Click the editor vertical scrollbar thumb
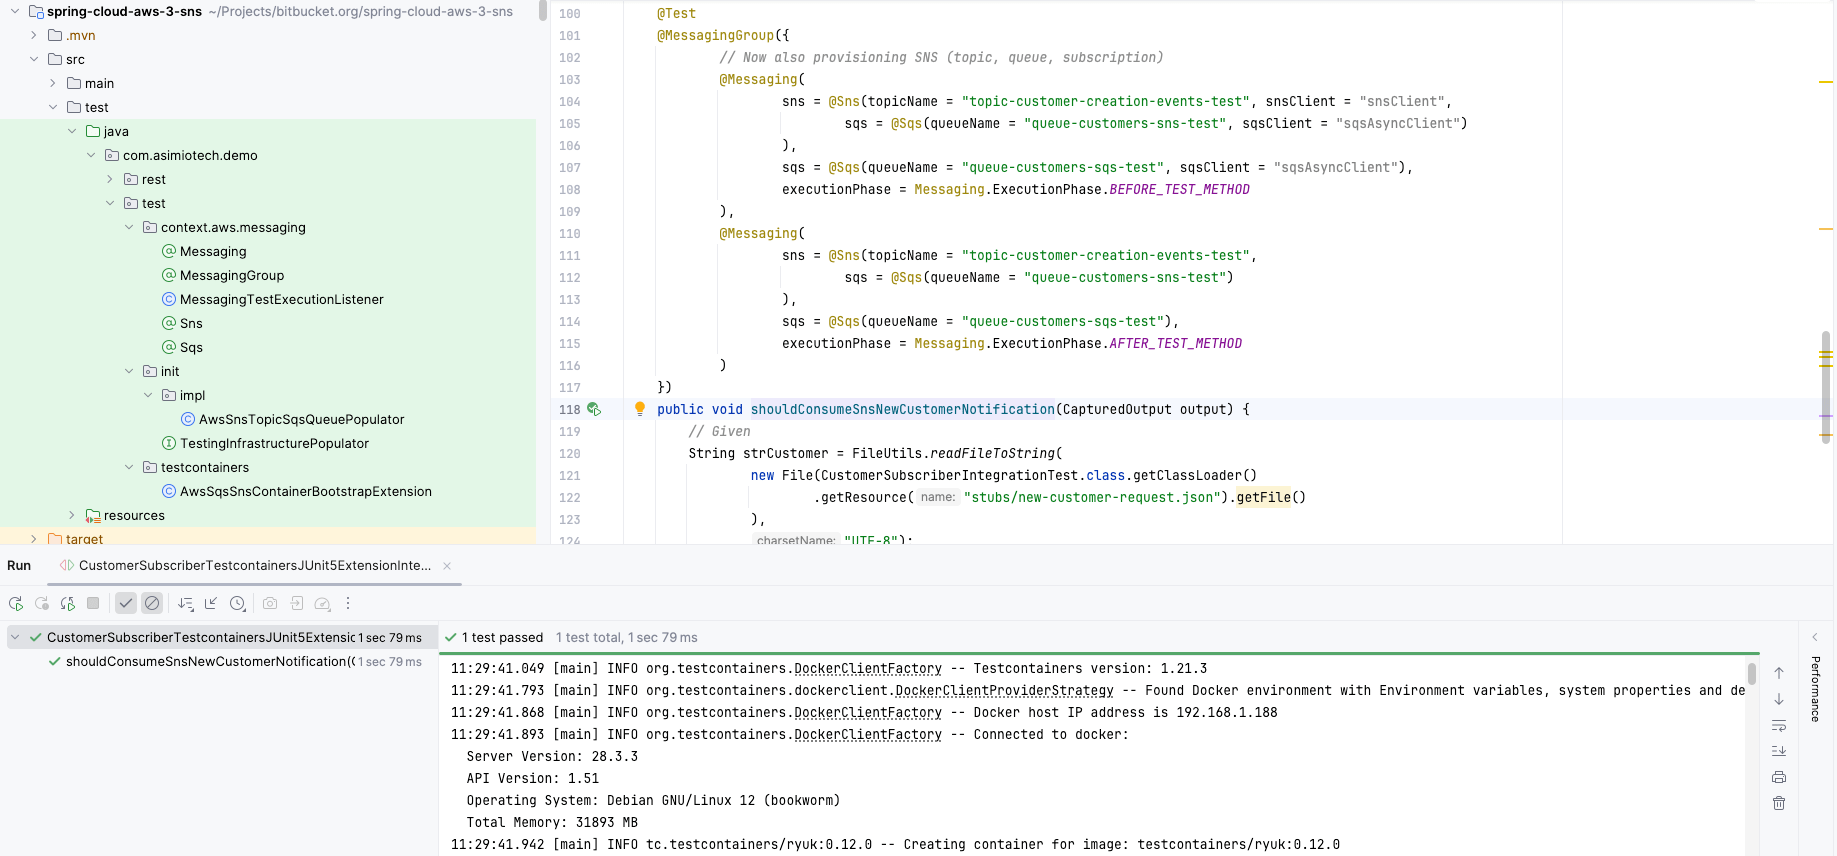This screenshot has width=1837, height=856. click(x=1826, y=386)
